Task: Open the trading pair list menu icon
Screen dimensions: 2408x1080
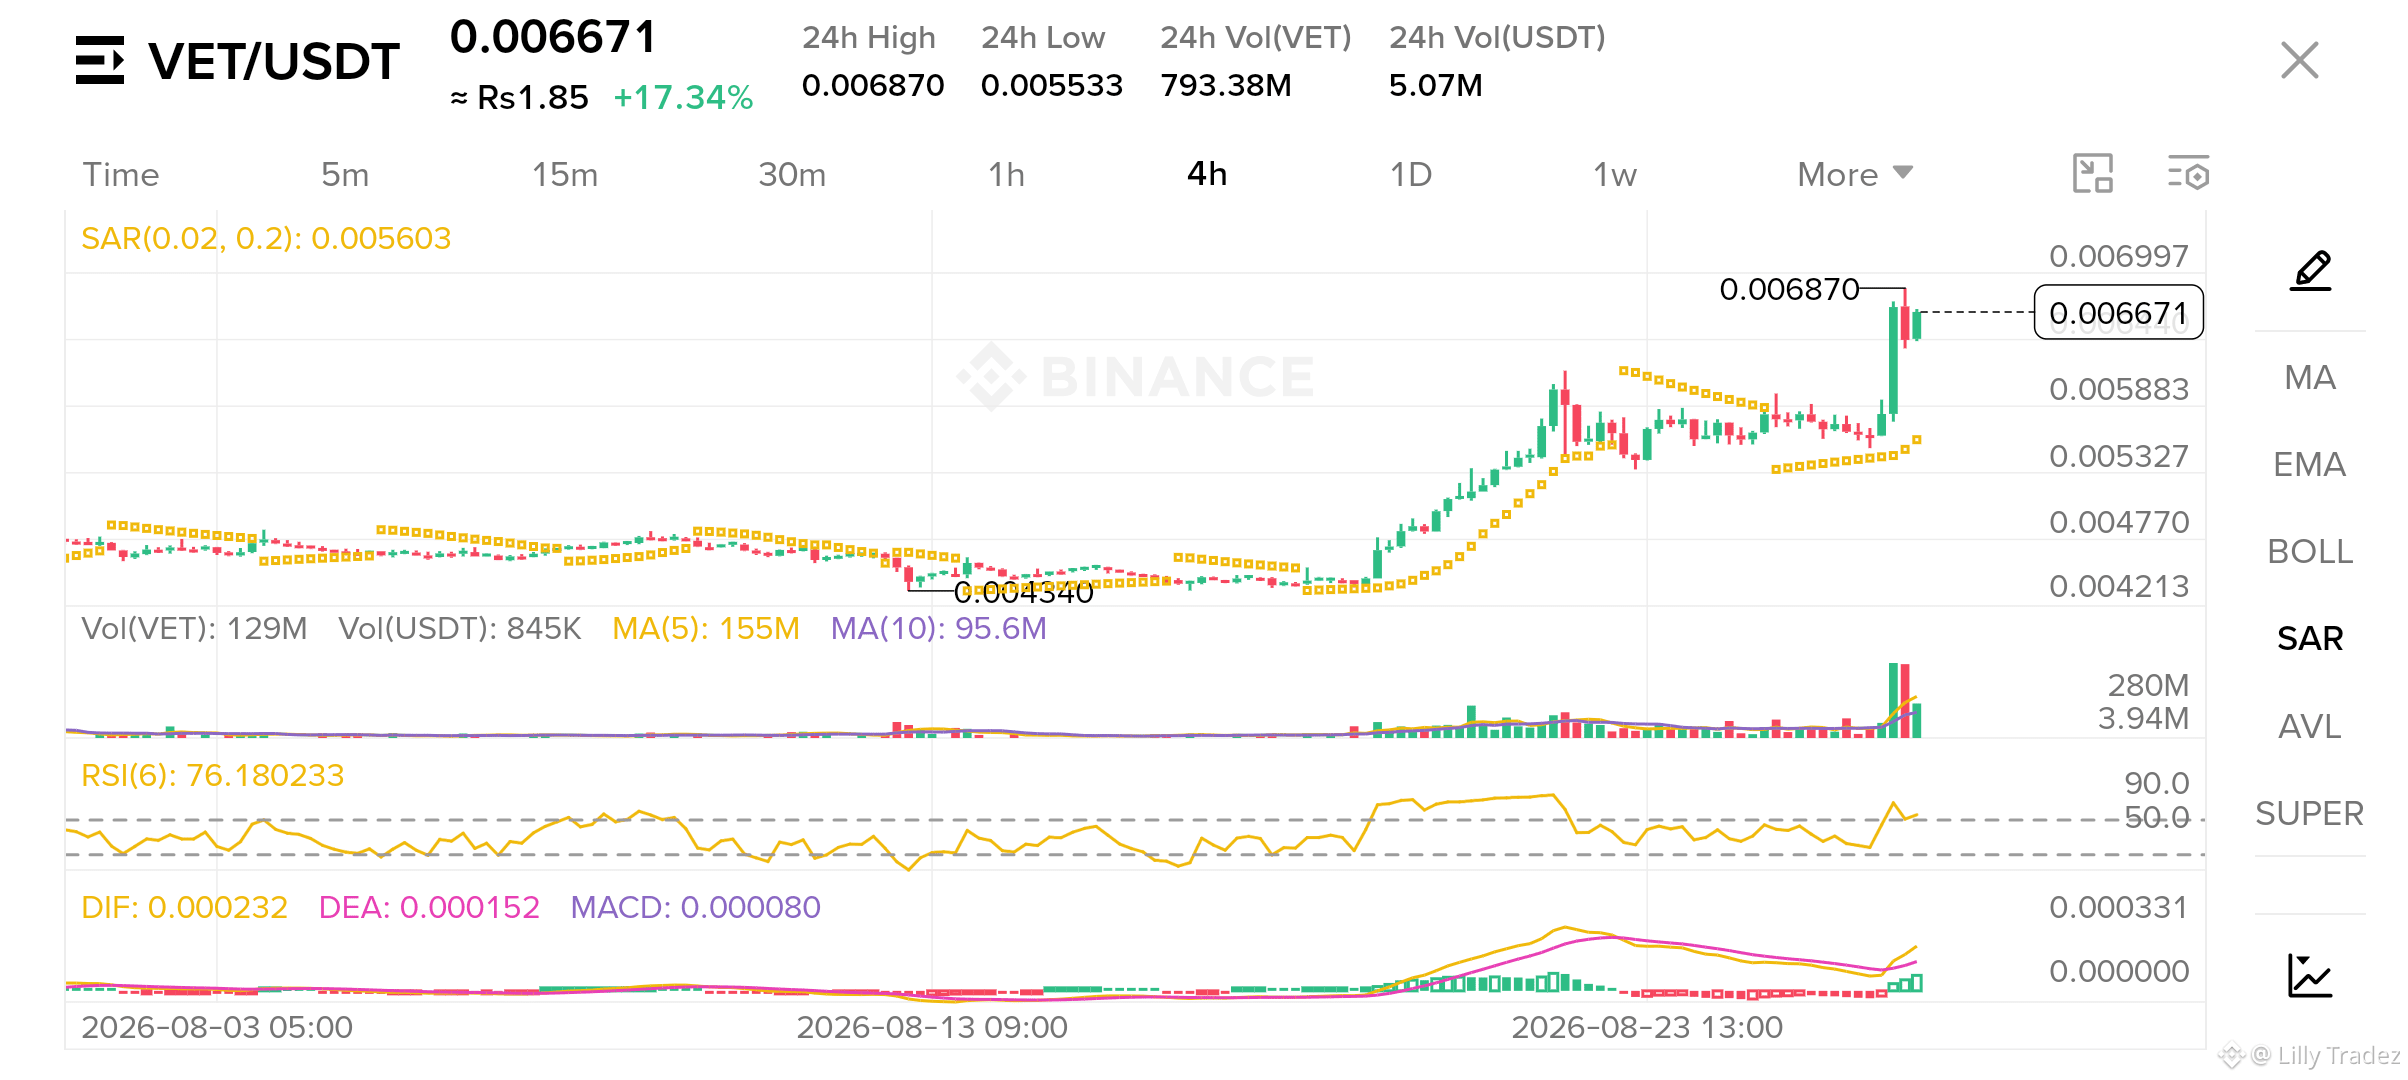Action: coord(100,60)
